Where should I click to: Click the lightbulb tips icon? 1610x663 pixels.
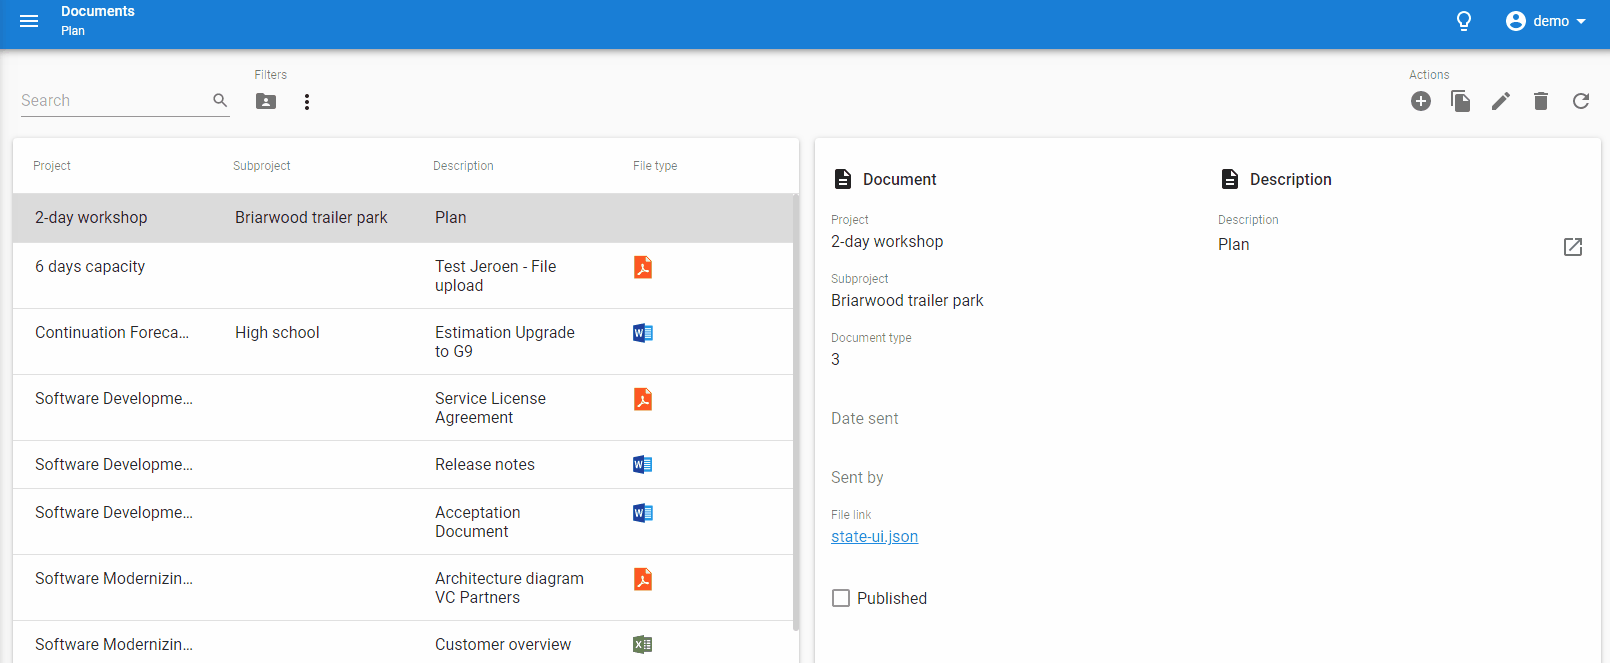coord(1464,21)
